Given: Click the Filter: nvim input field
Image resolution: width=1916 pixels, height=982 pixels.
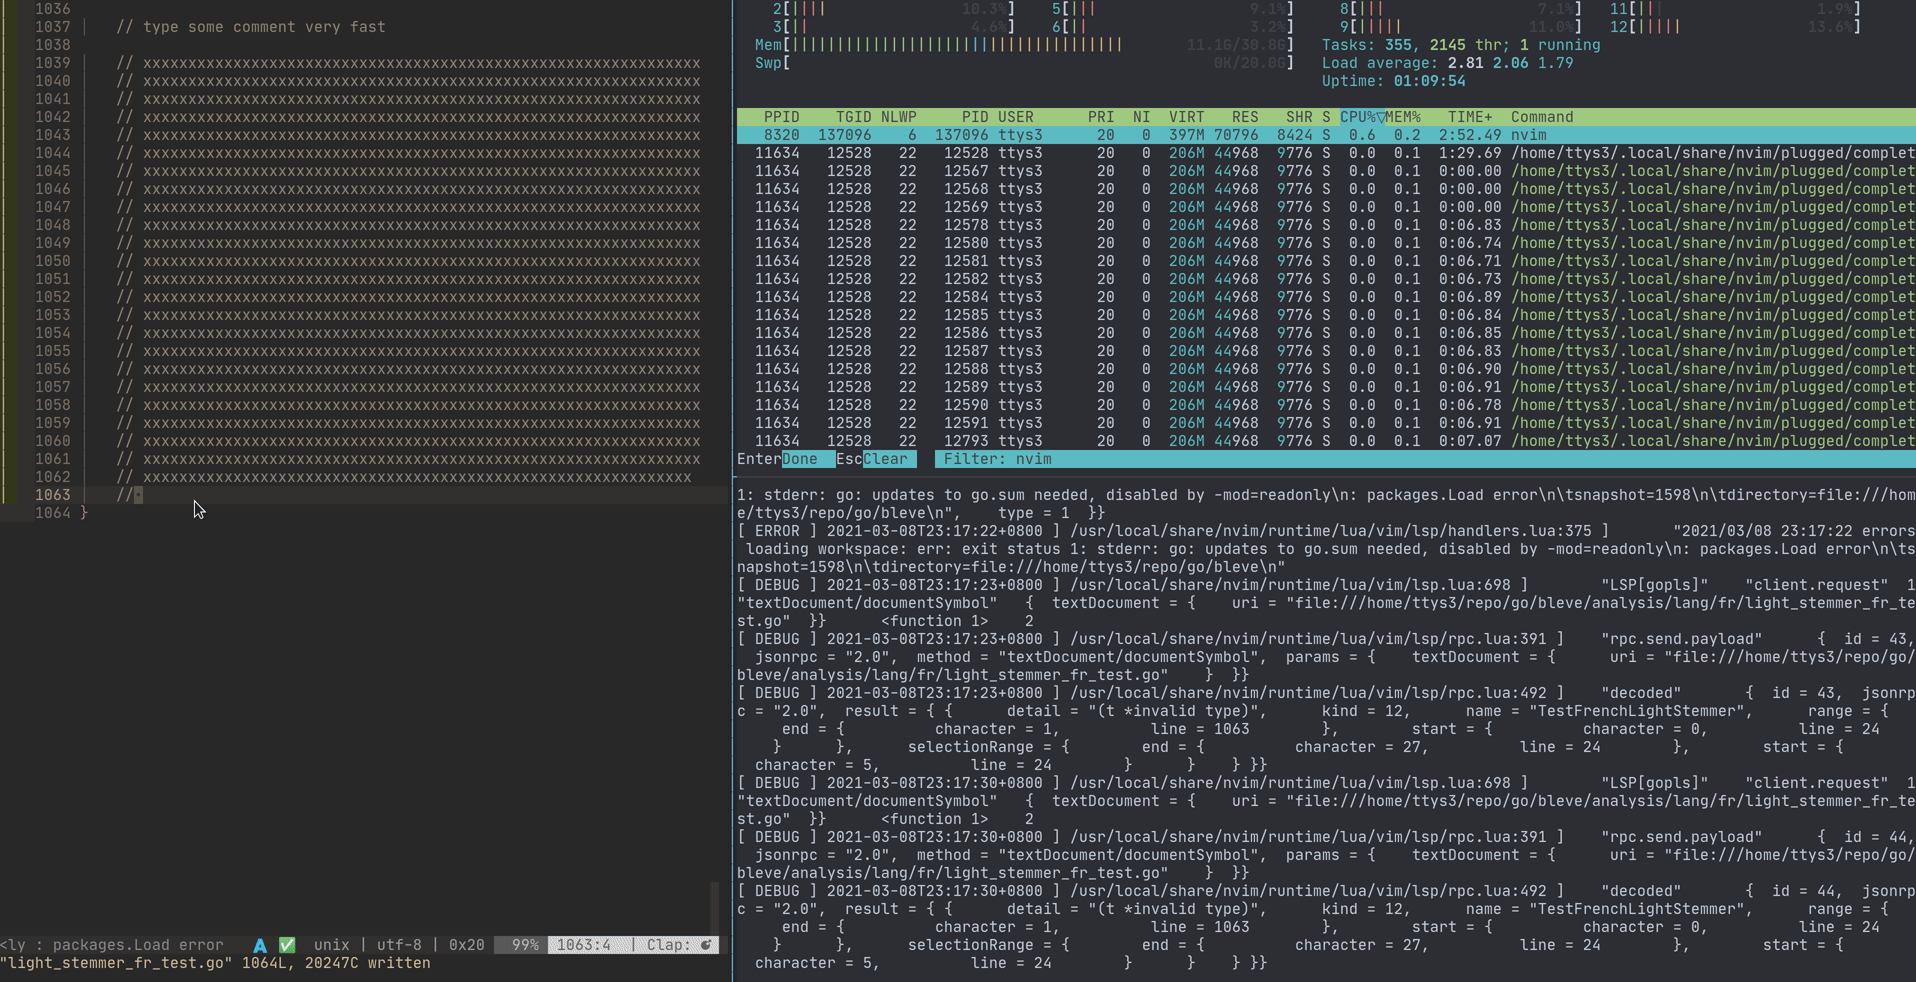Looking at the screenshot, I should coord(997,459).
